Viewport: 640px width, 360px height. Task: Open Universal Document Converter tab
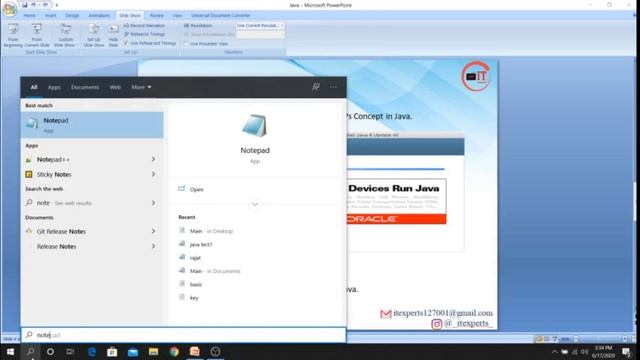[220, 16]
